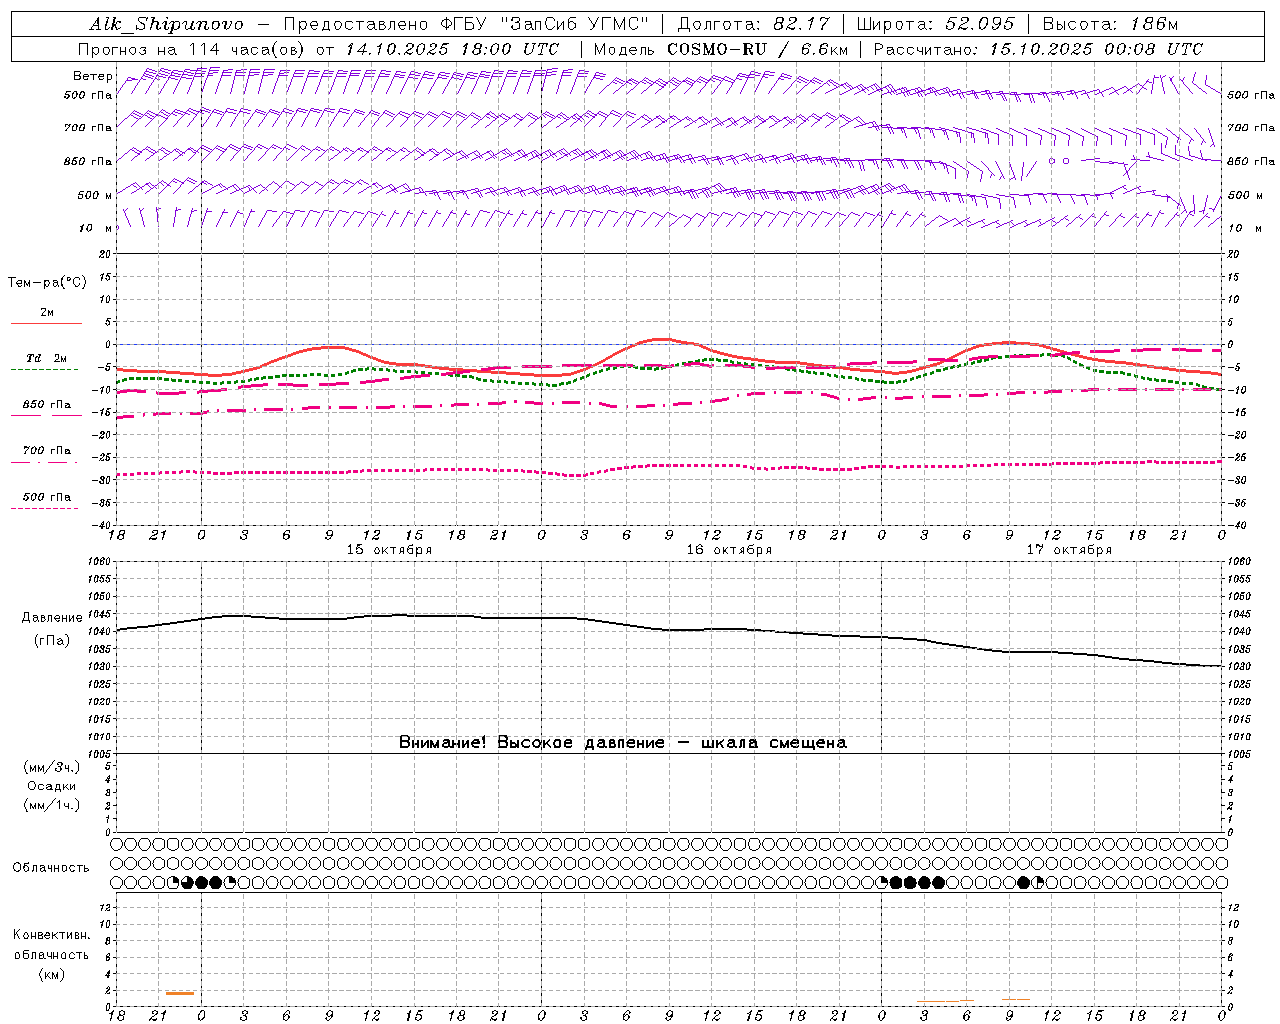Click the 850 гПа temperature legend entry
Image resolution: width=1280 pixels, height=1024 pixels.
pos(47,405)
